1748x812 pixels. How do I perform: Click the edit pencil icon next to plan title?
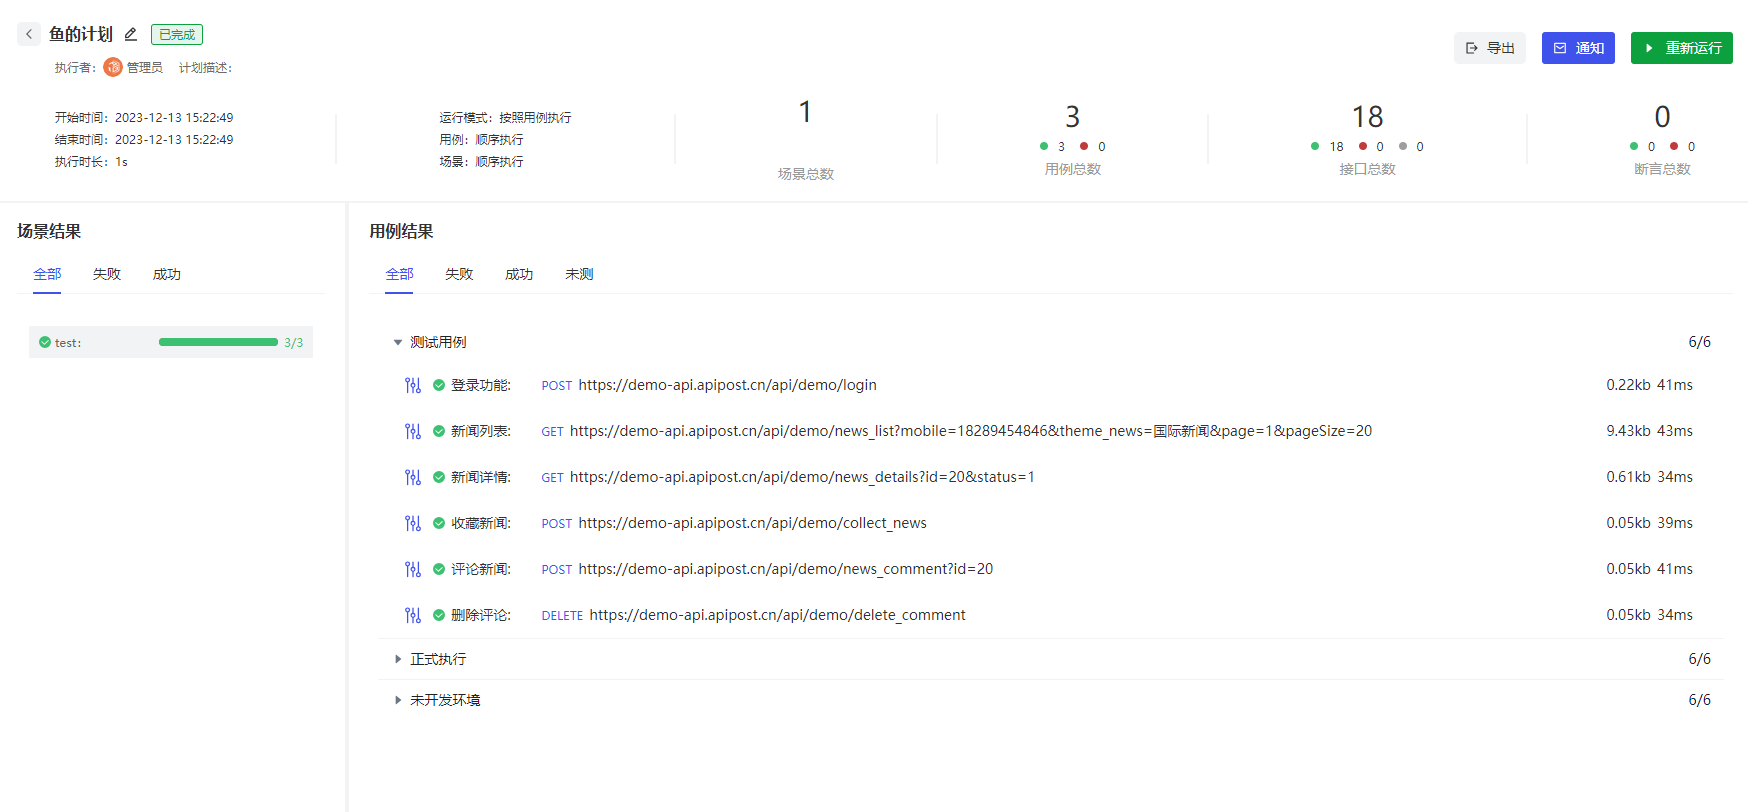pos(131,34)
